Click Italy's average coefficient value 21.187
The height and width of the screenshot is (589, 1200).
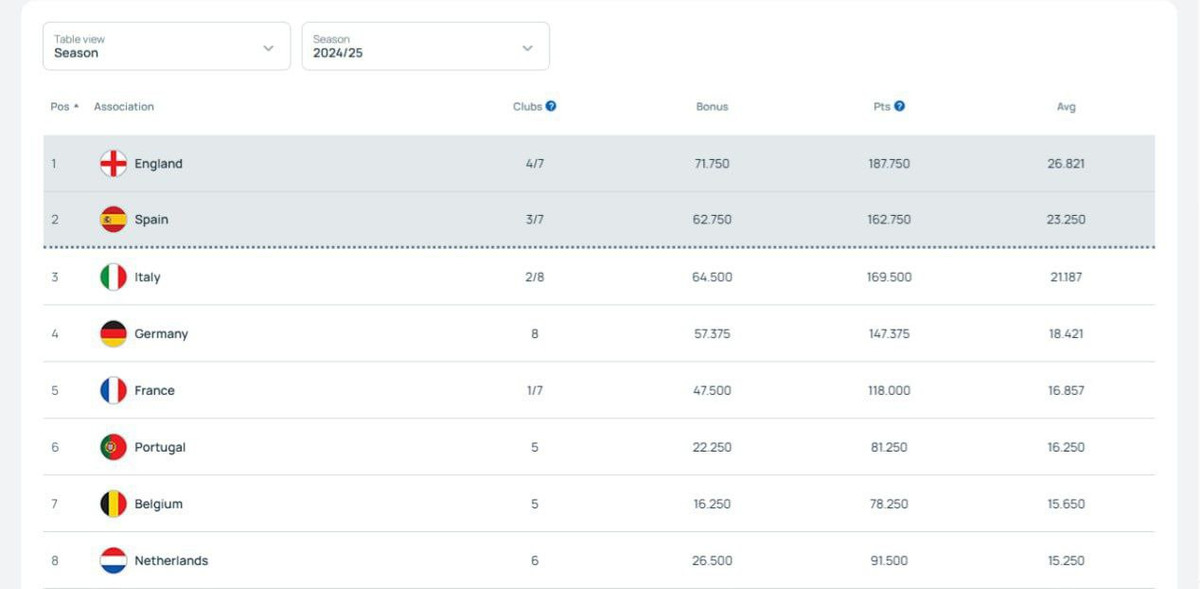[1066, 277]
